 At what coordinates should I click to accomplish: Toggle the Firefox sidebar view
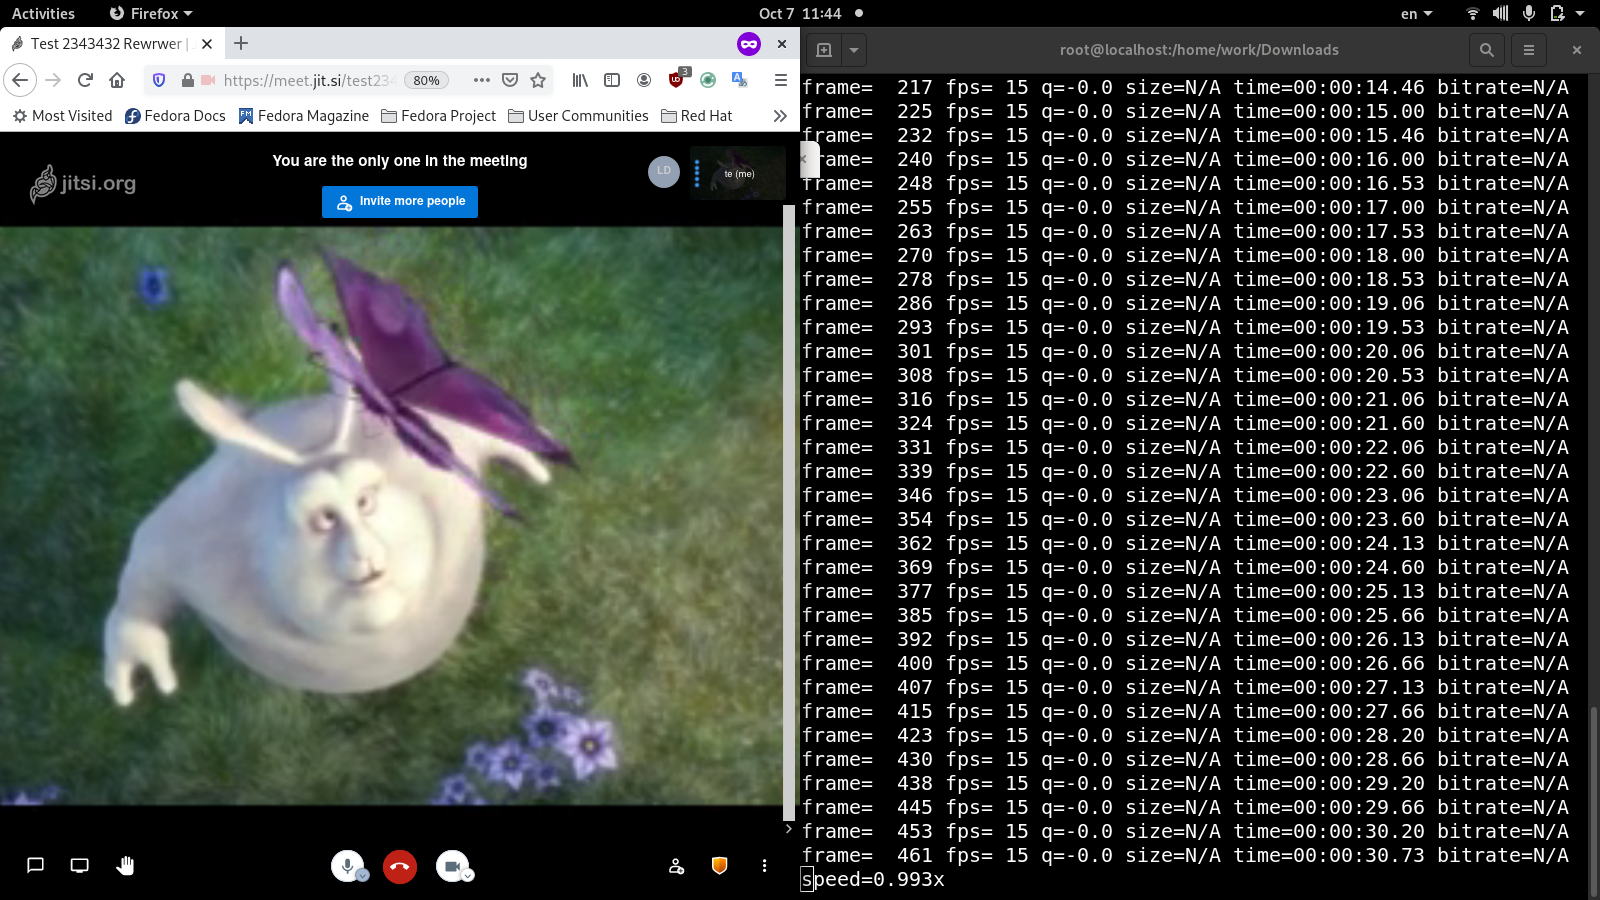pyautogui.click(x=612, y=80)
